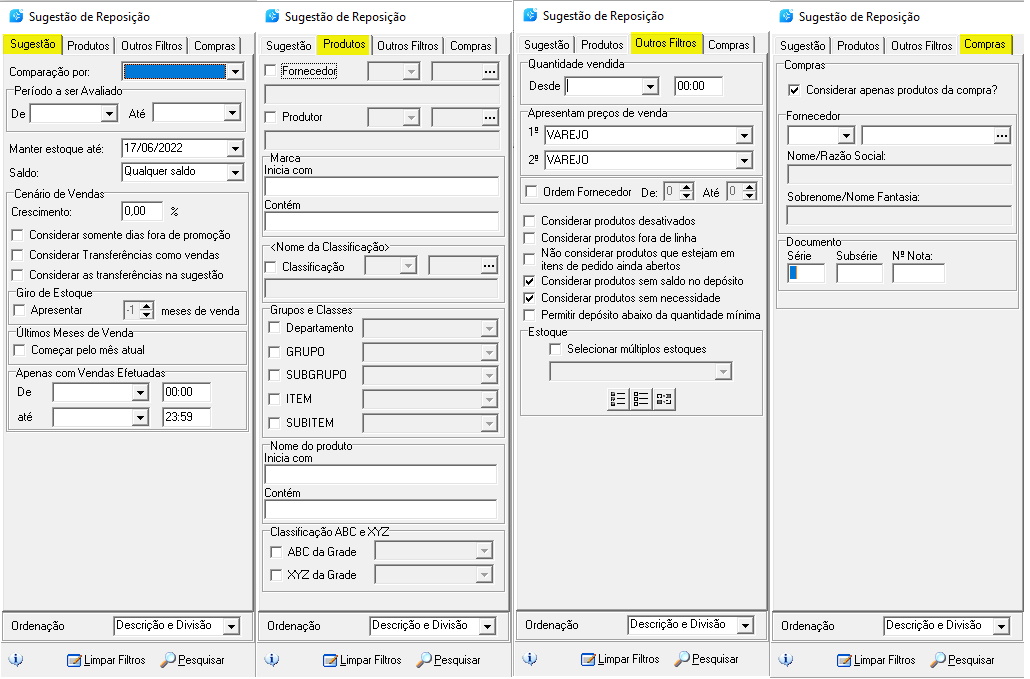This screenshot has height=679, width=1030.
Task: Open the 'Manter estoque até' date dropdown
Action: (x=235, y=148)
